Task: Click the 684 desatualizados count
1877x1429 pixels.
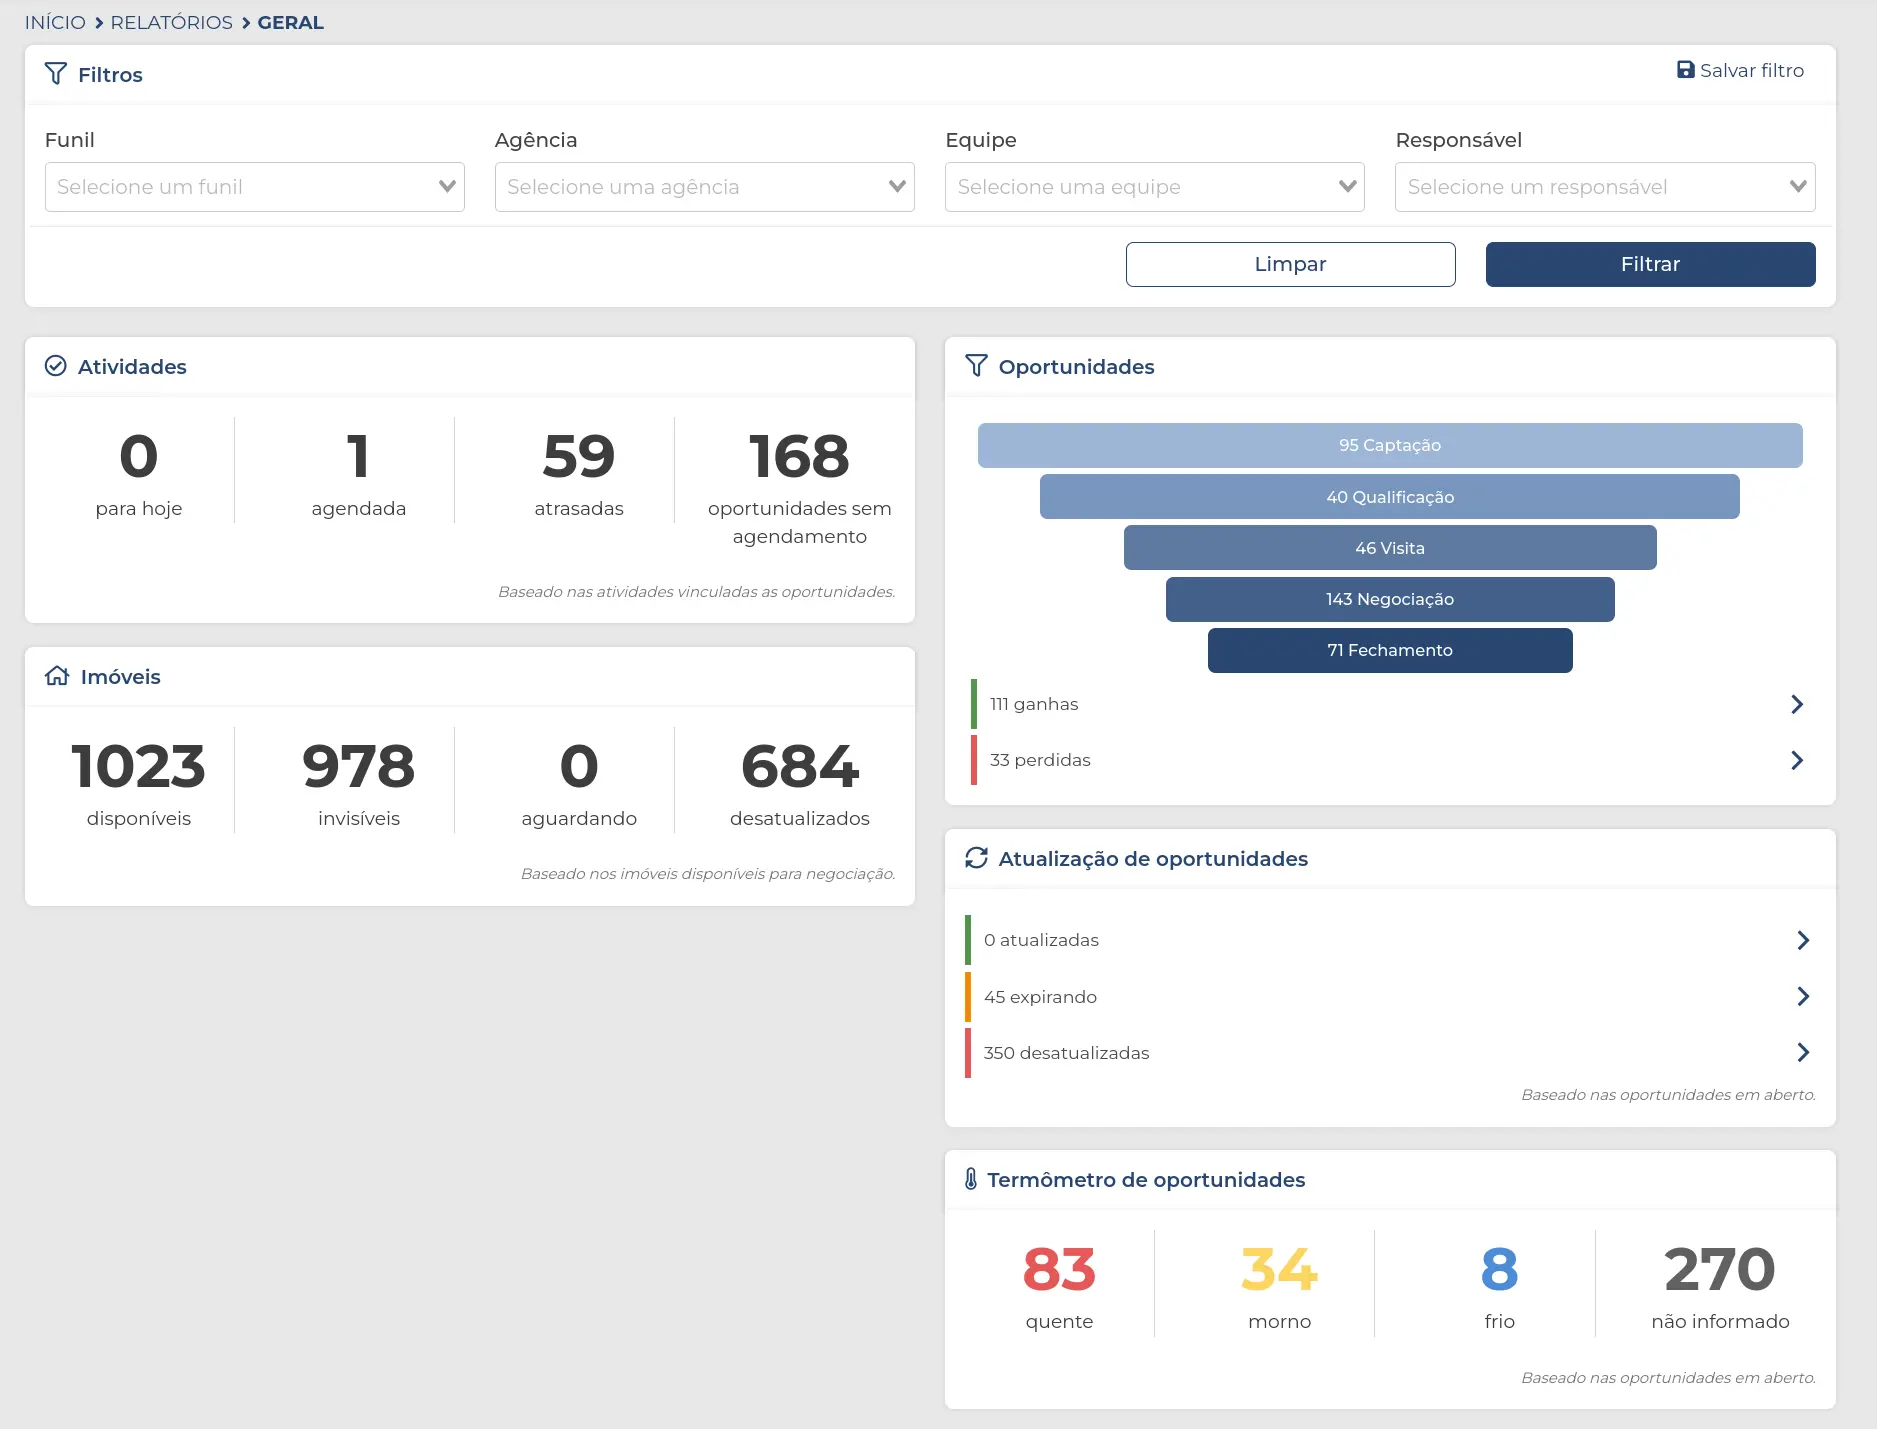Action: click(x=800, y=767)
